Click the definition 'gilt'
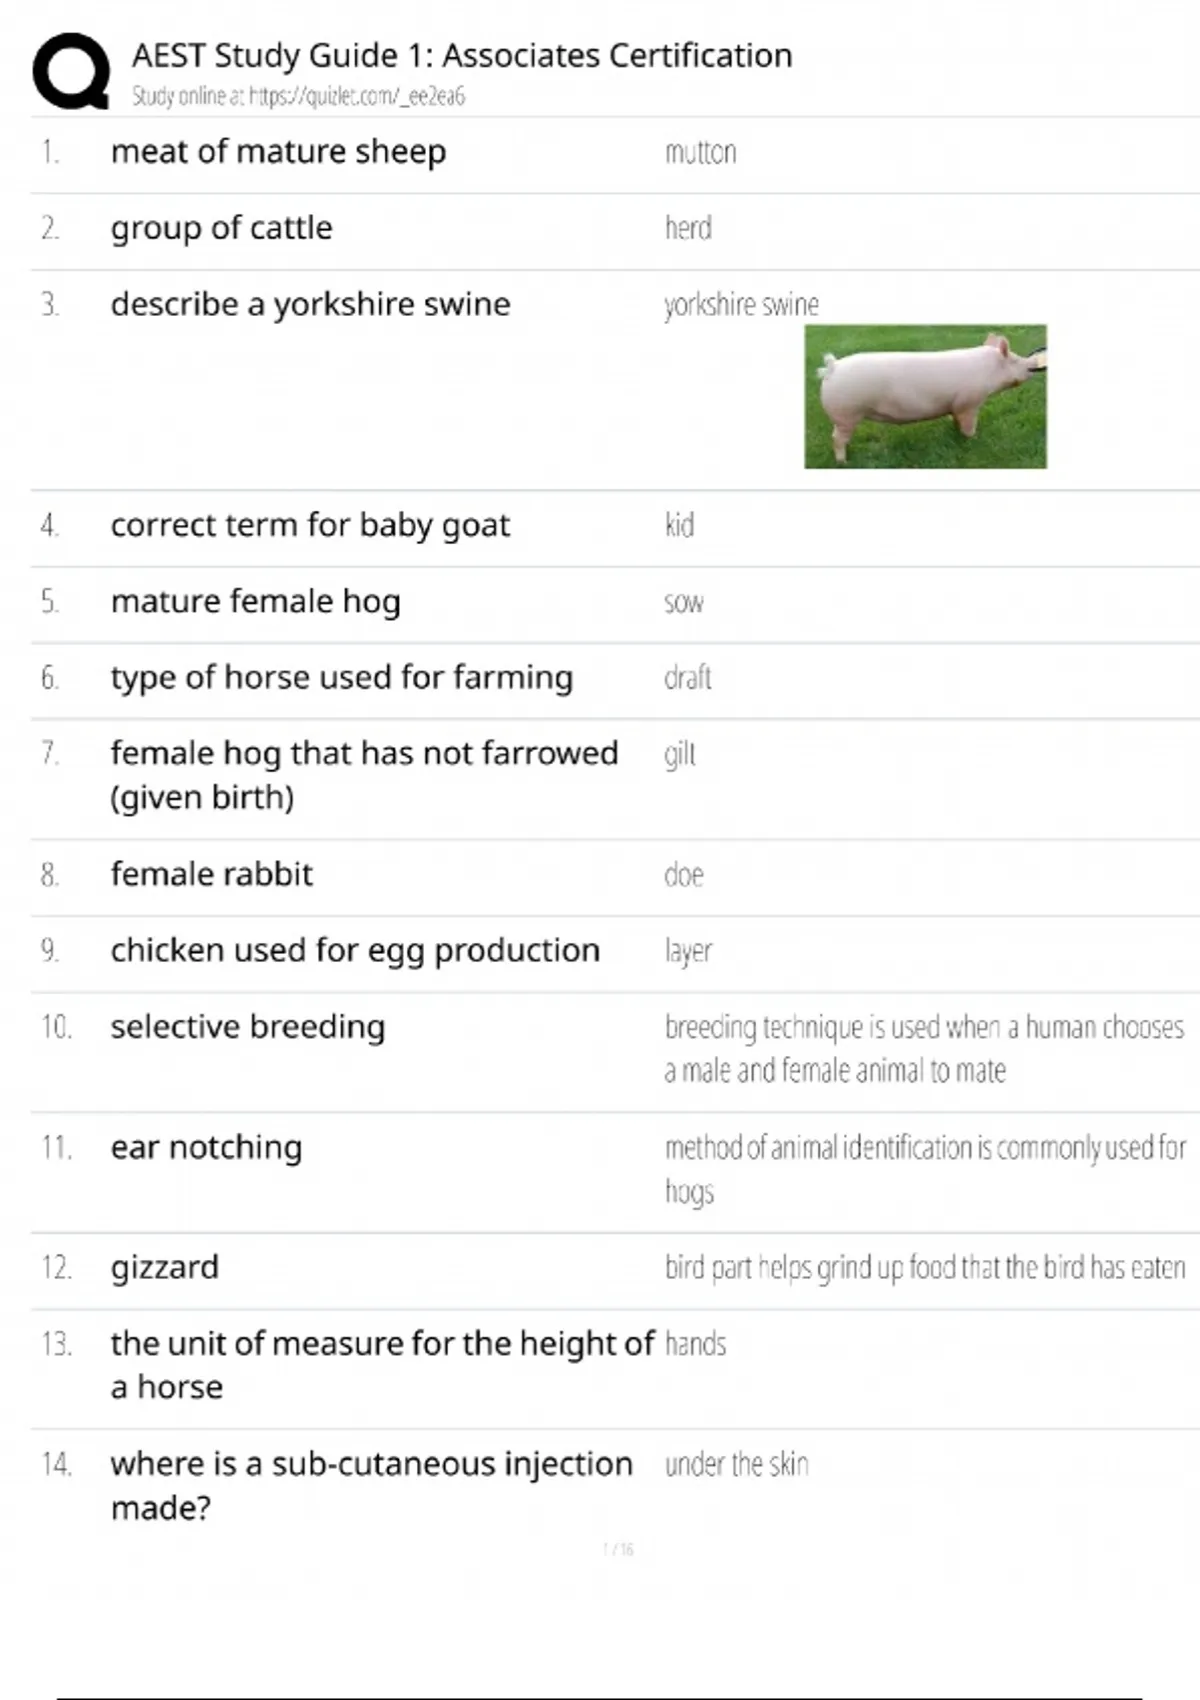 (x=679, y=754)
